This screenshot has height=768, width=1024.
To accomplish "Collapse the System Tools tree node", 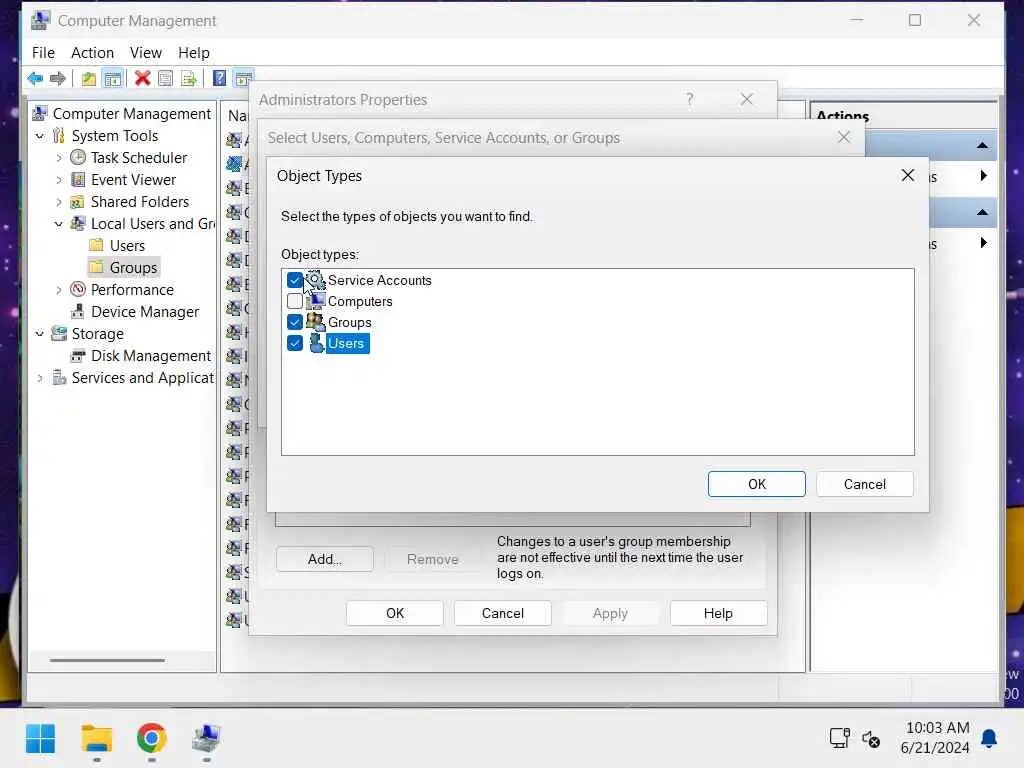I will [x=40, y=136].
